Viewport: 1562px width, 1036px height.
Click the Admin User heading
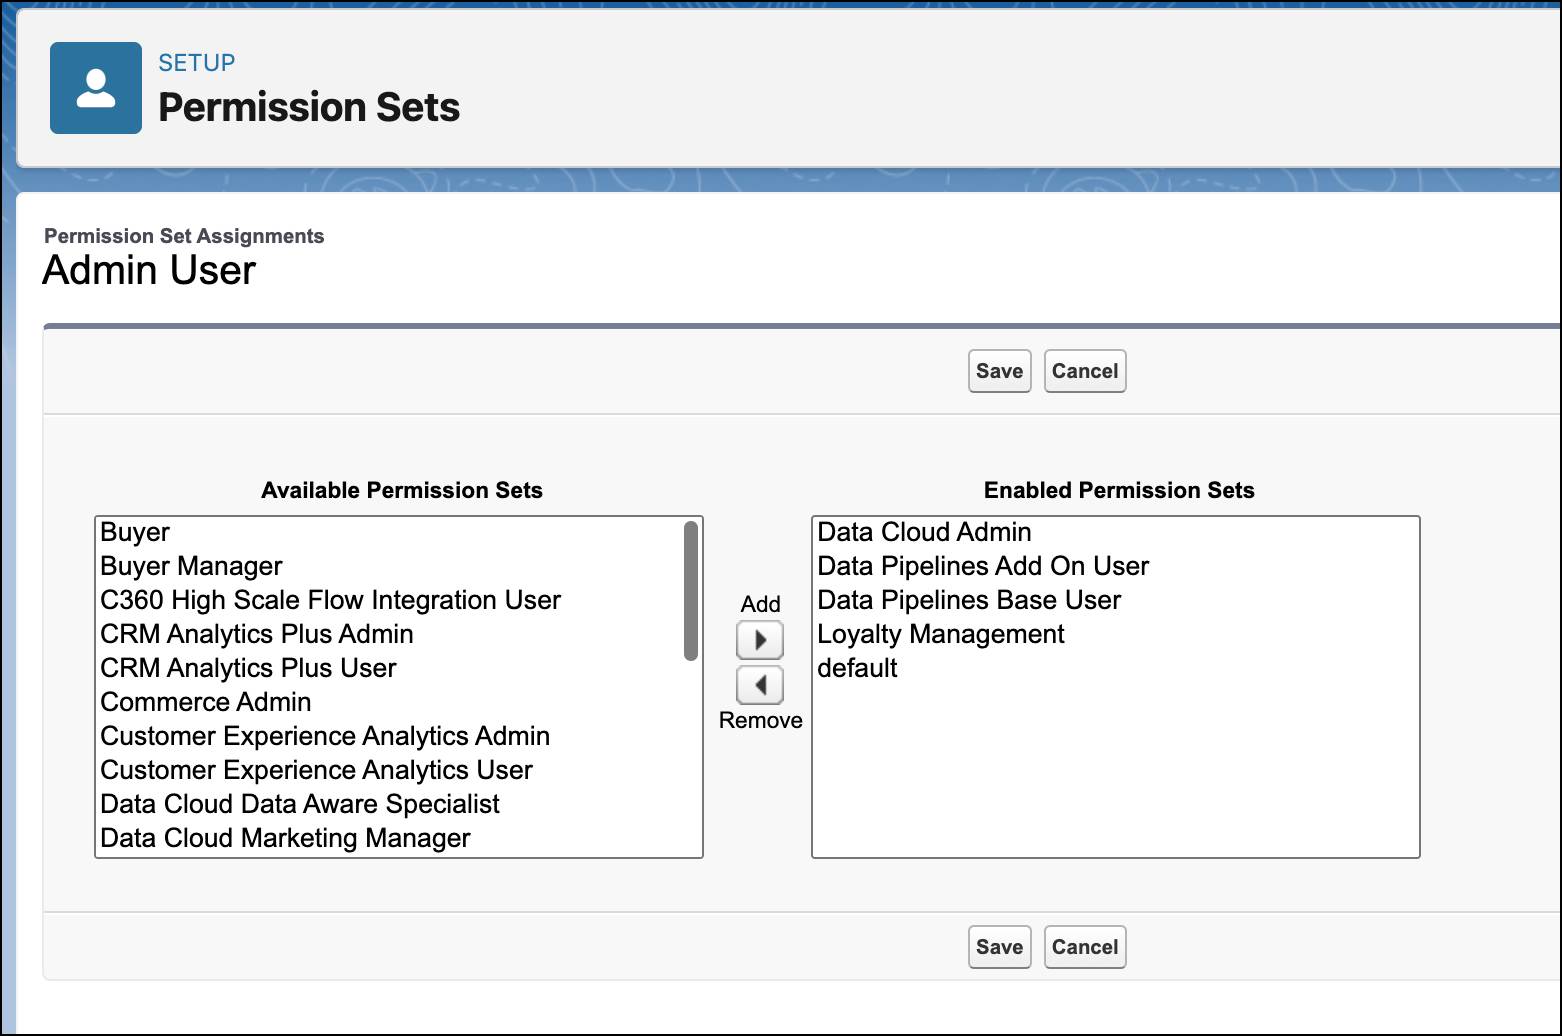[x=150, y=270]
